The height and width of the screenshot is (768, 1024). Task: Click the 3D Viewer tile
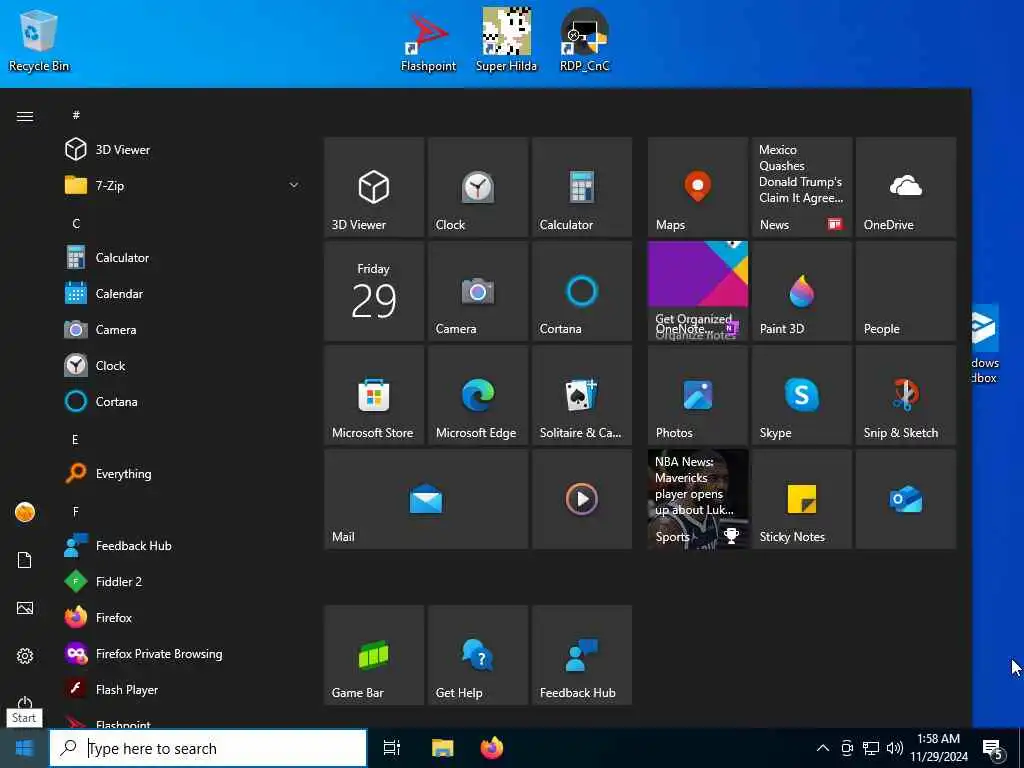374,187
